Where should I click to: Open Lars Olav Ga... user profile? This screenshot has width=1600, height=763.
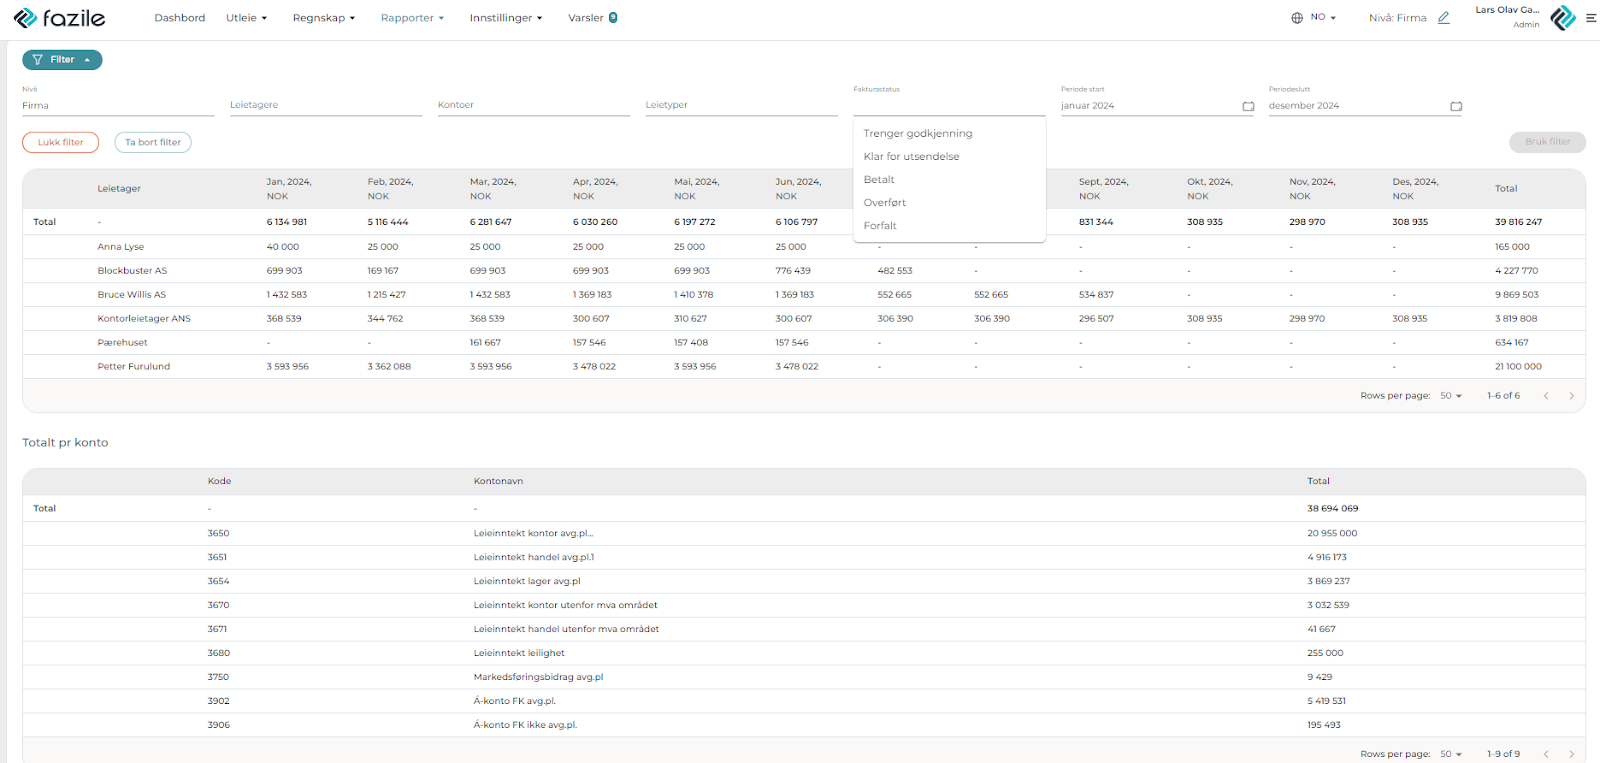coord(1507,16)
